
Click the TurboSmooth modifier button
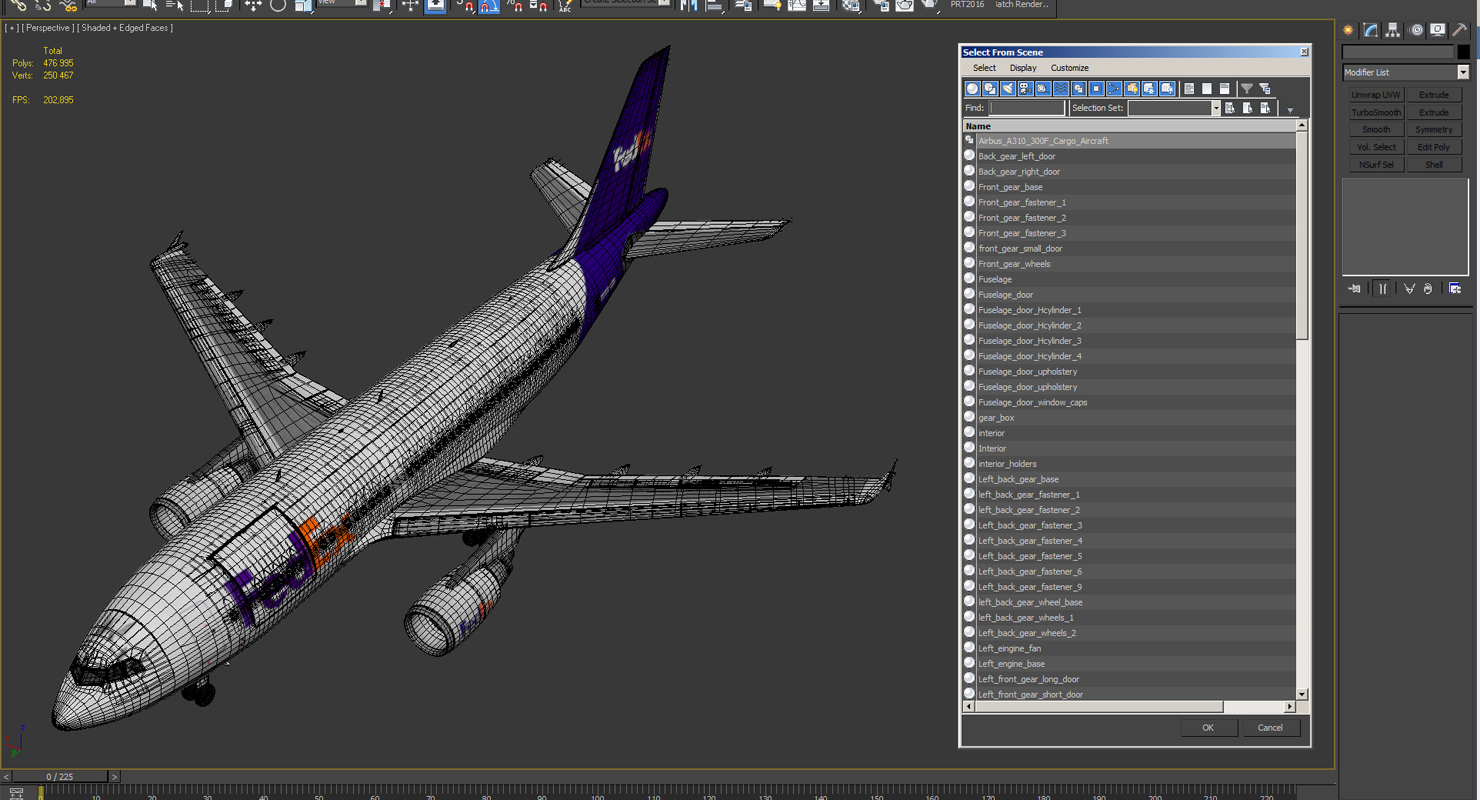point(1376,112)
